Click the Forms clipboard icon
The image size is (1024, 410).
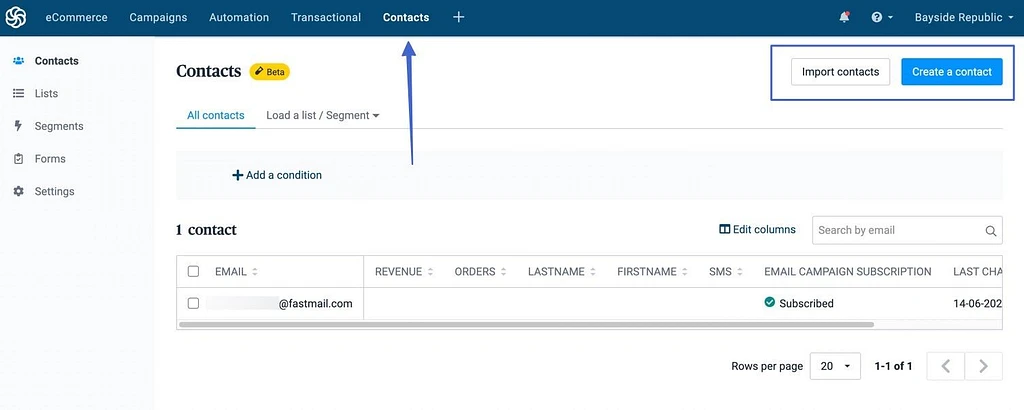pos(18,159)
